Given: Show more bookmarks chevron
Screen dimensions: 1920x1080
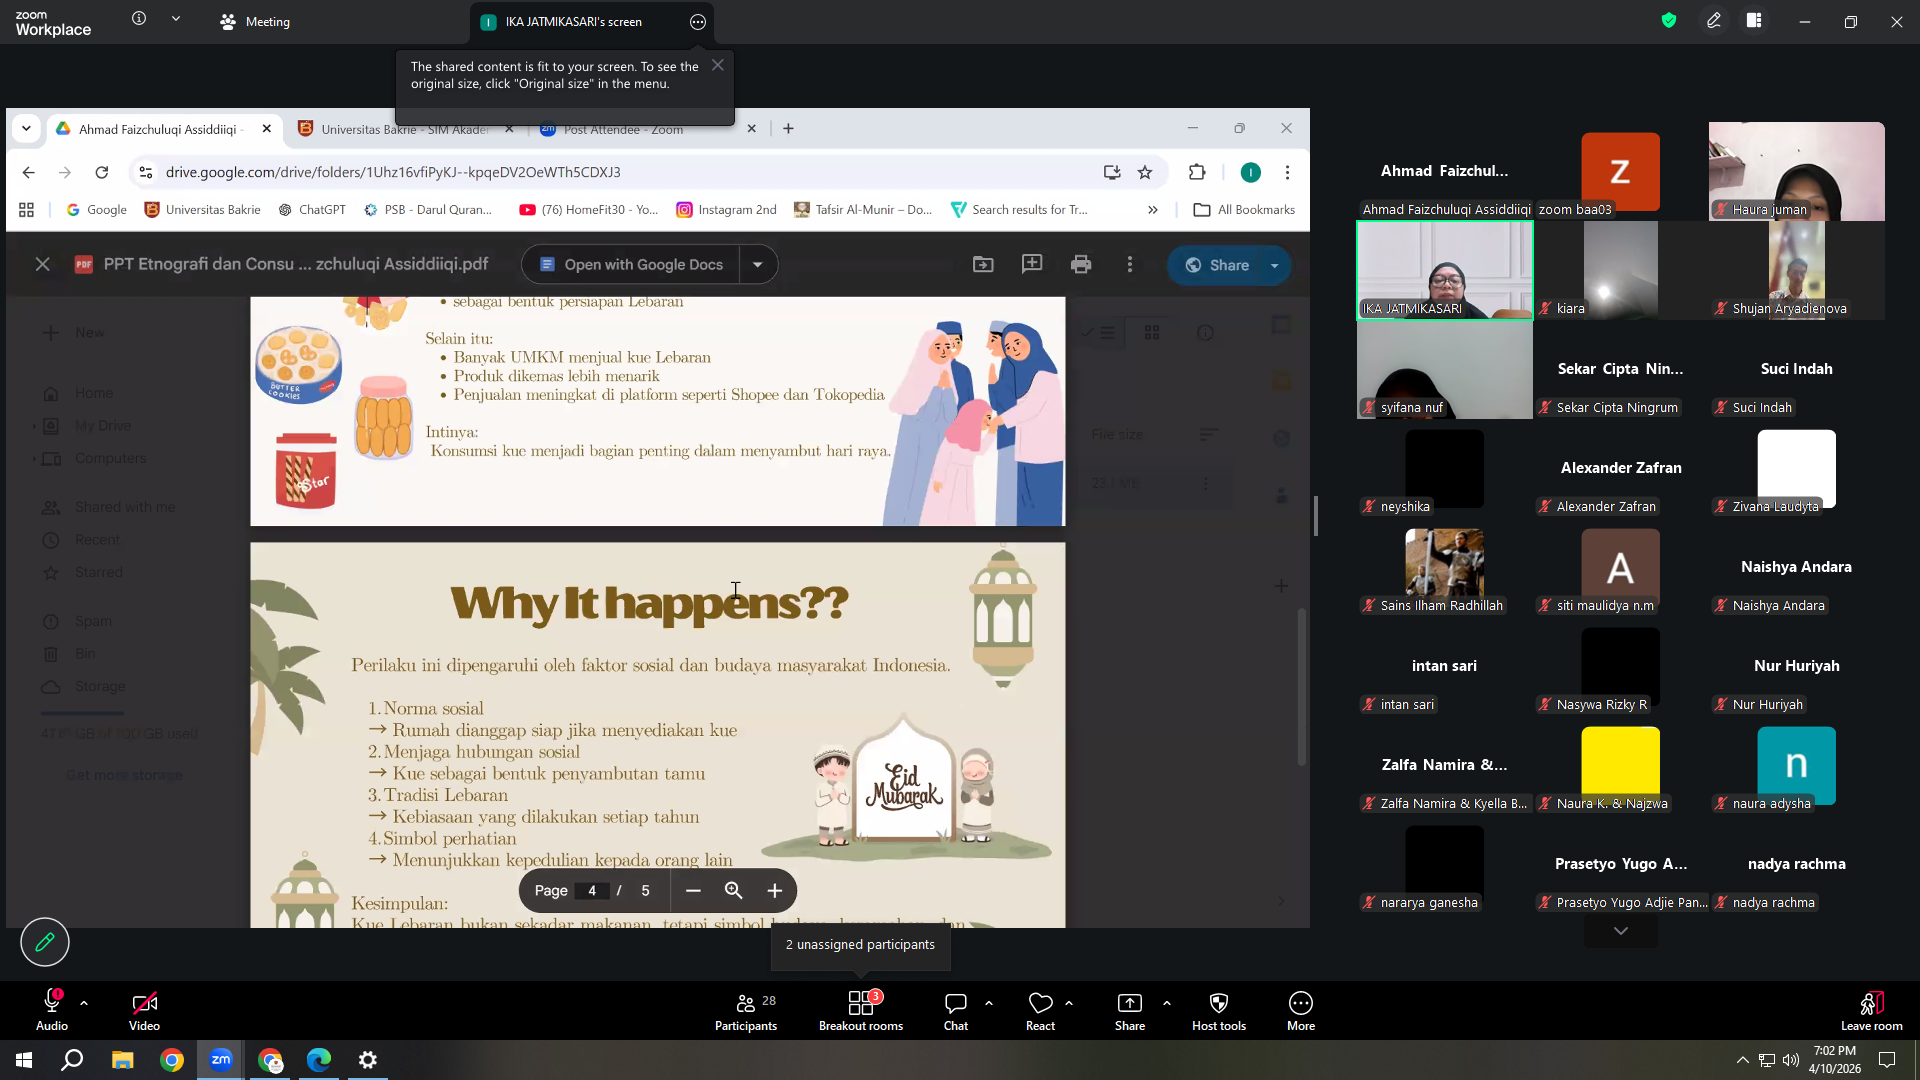Looking at the screenshot, I should [1153, 210].
